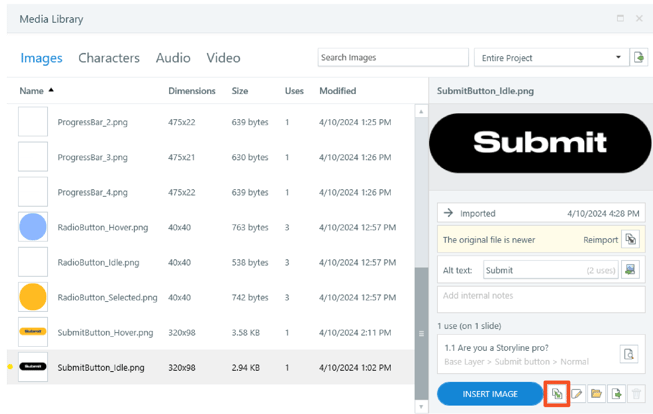The image size is (653, 414).
Task: Click the Search Images field
Action: (x=393, y=57)
